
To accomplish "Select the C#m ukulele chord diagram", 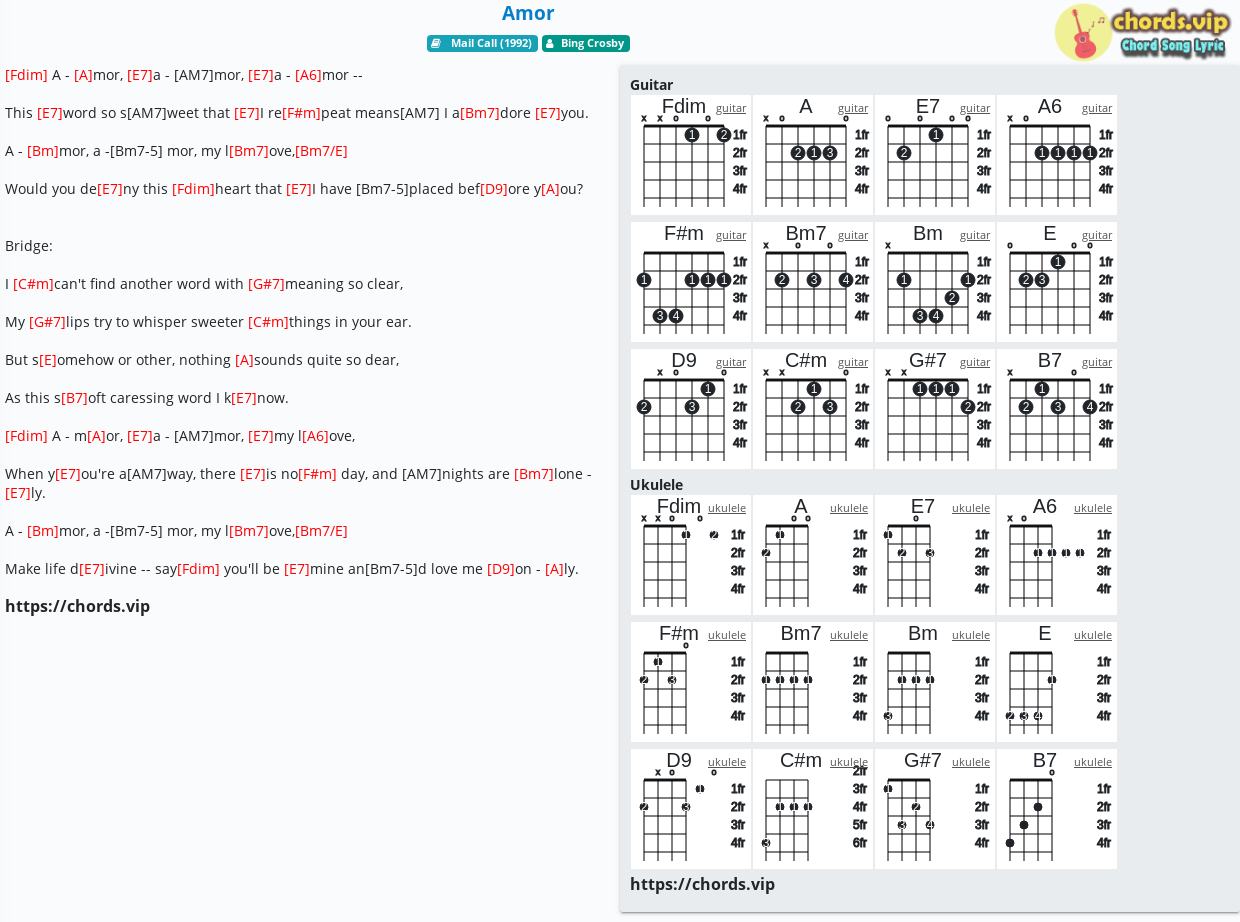I will (x=813, y=809).
